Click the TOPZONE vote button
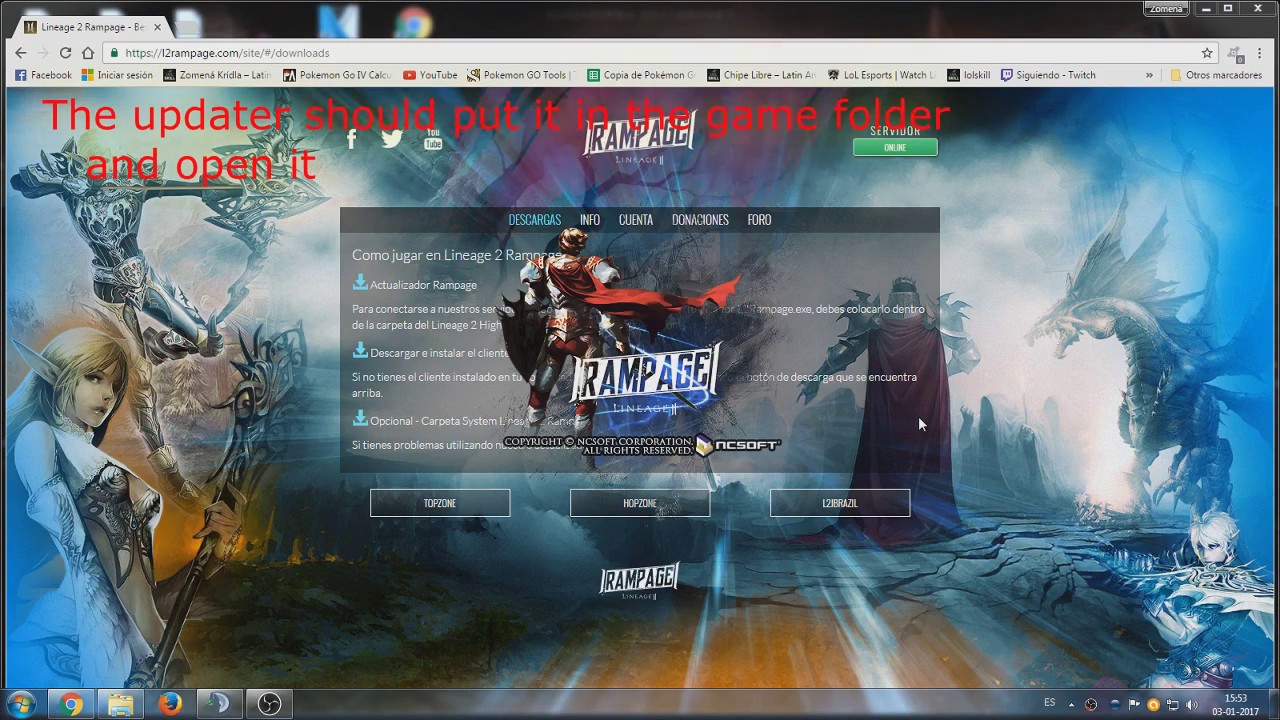Image resolution: width=1280 pixels, height=720 pixels. (440, 503)
